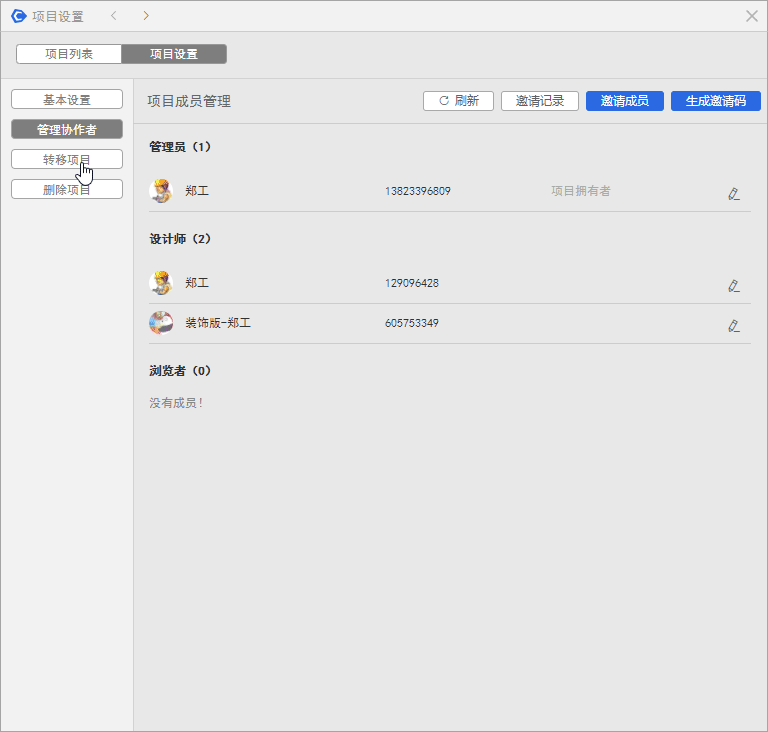The image size is (768, 732).
Task: Open 转移项目 in the sidebar
Action: (x=67, y=160)
